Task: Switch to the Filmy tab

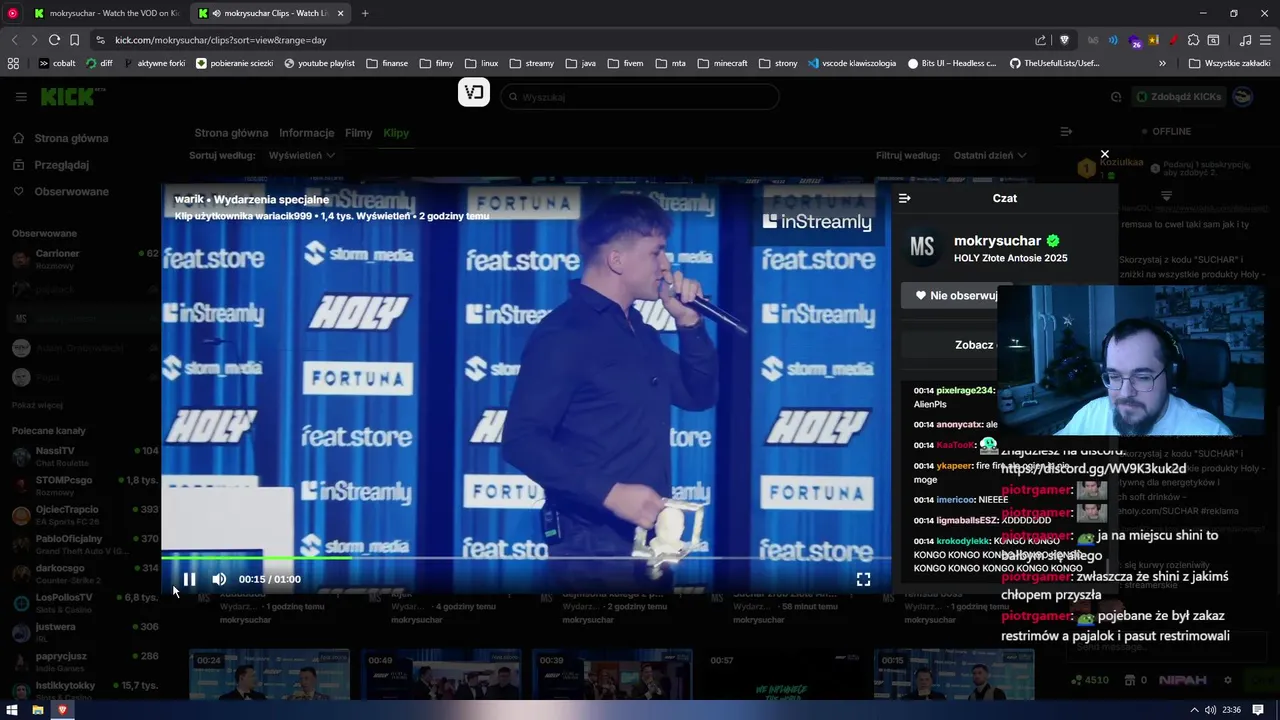Action: click(358, 133)
